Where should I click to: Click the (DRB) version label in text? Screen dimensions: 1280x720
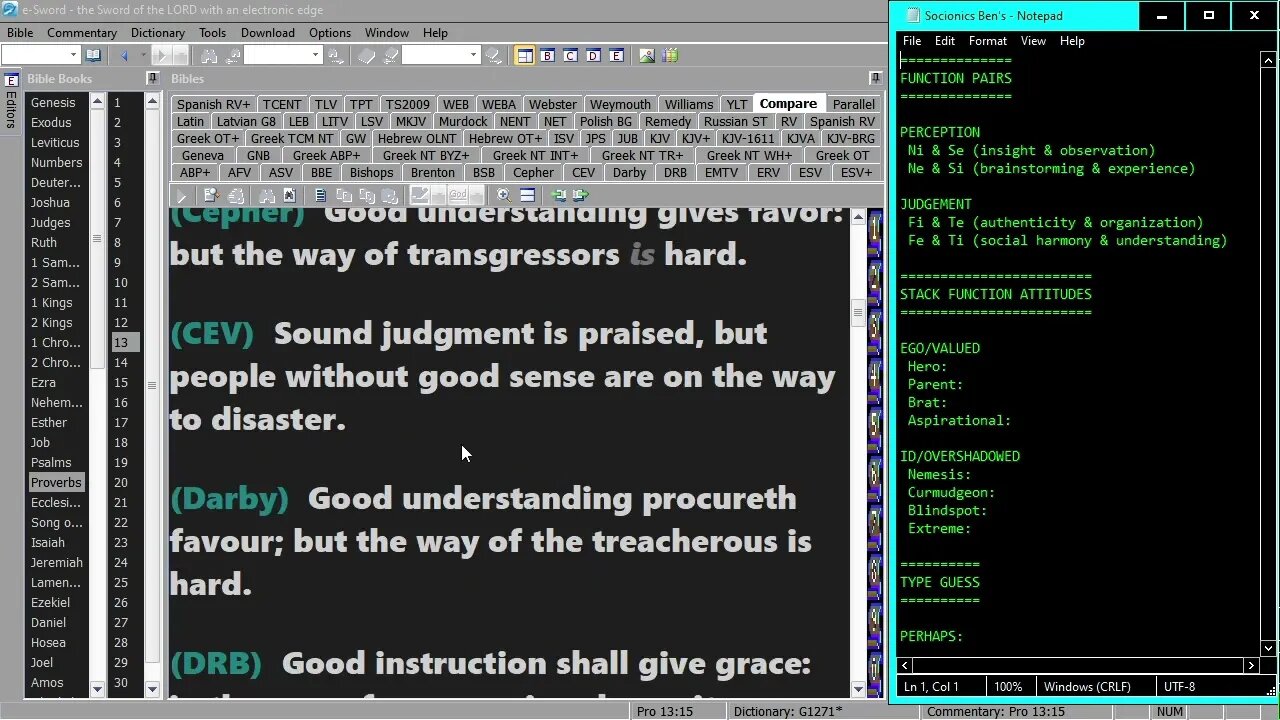[x=216, y=663]
